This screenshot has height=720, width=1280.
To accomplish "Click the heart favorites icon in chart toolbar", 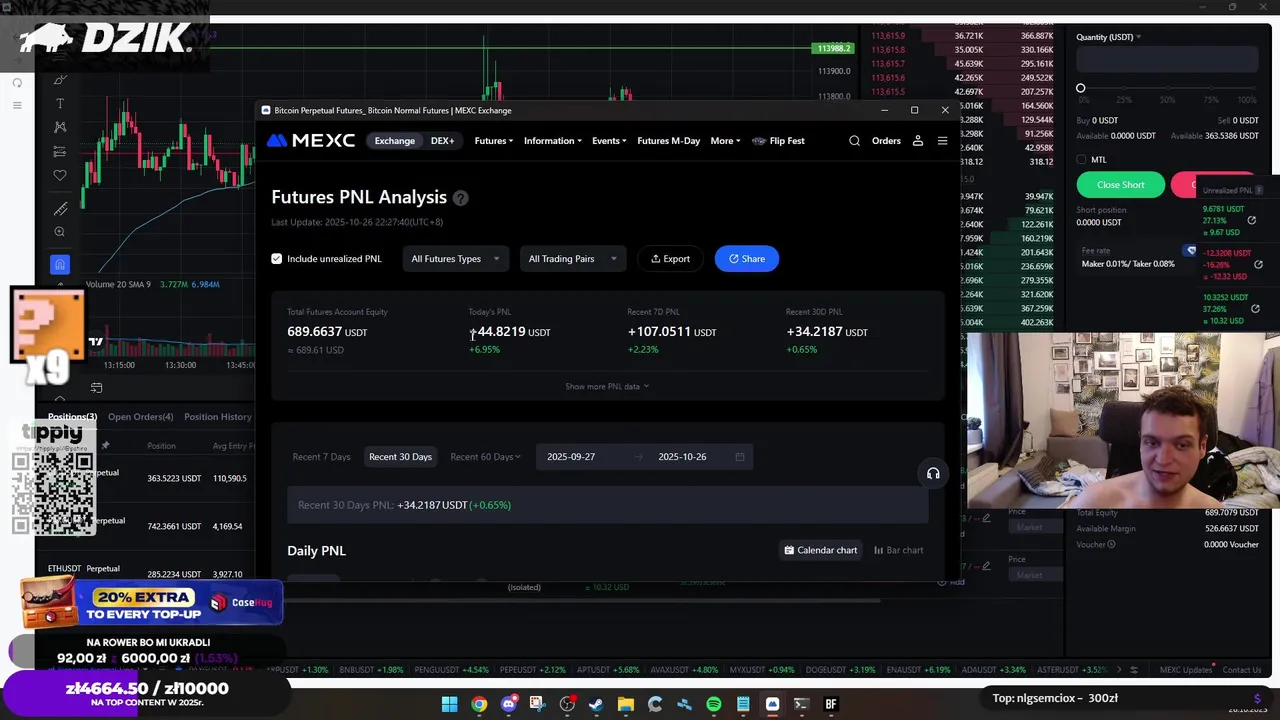I will 60,176.
